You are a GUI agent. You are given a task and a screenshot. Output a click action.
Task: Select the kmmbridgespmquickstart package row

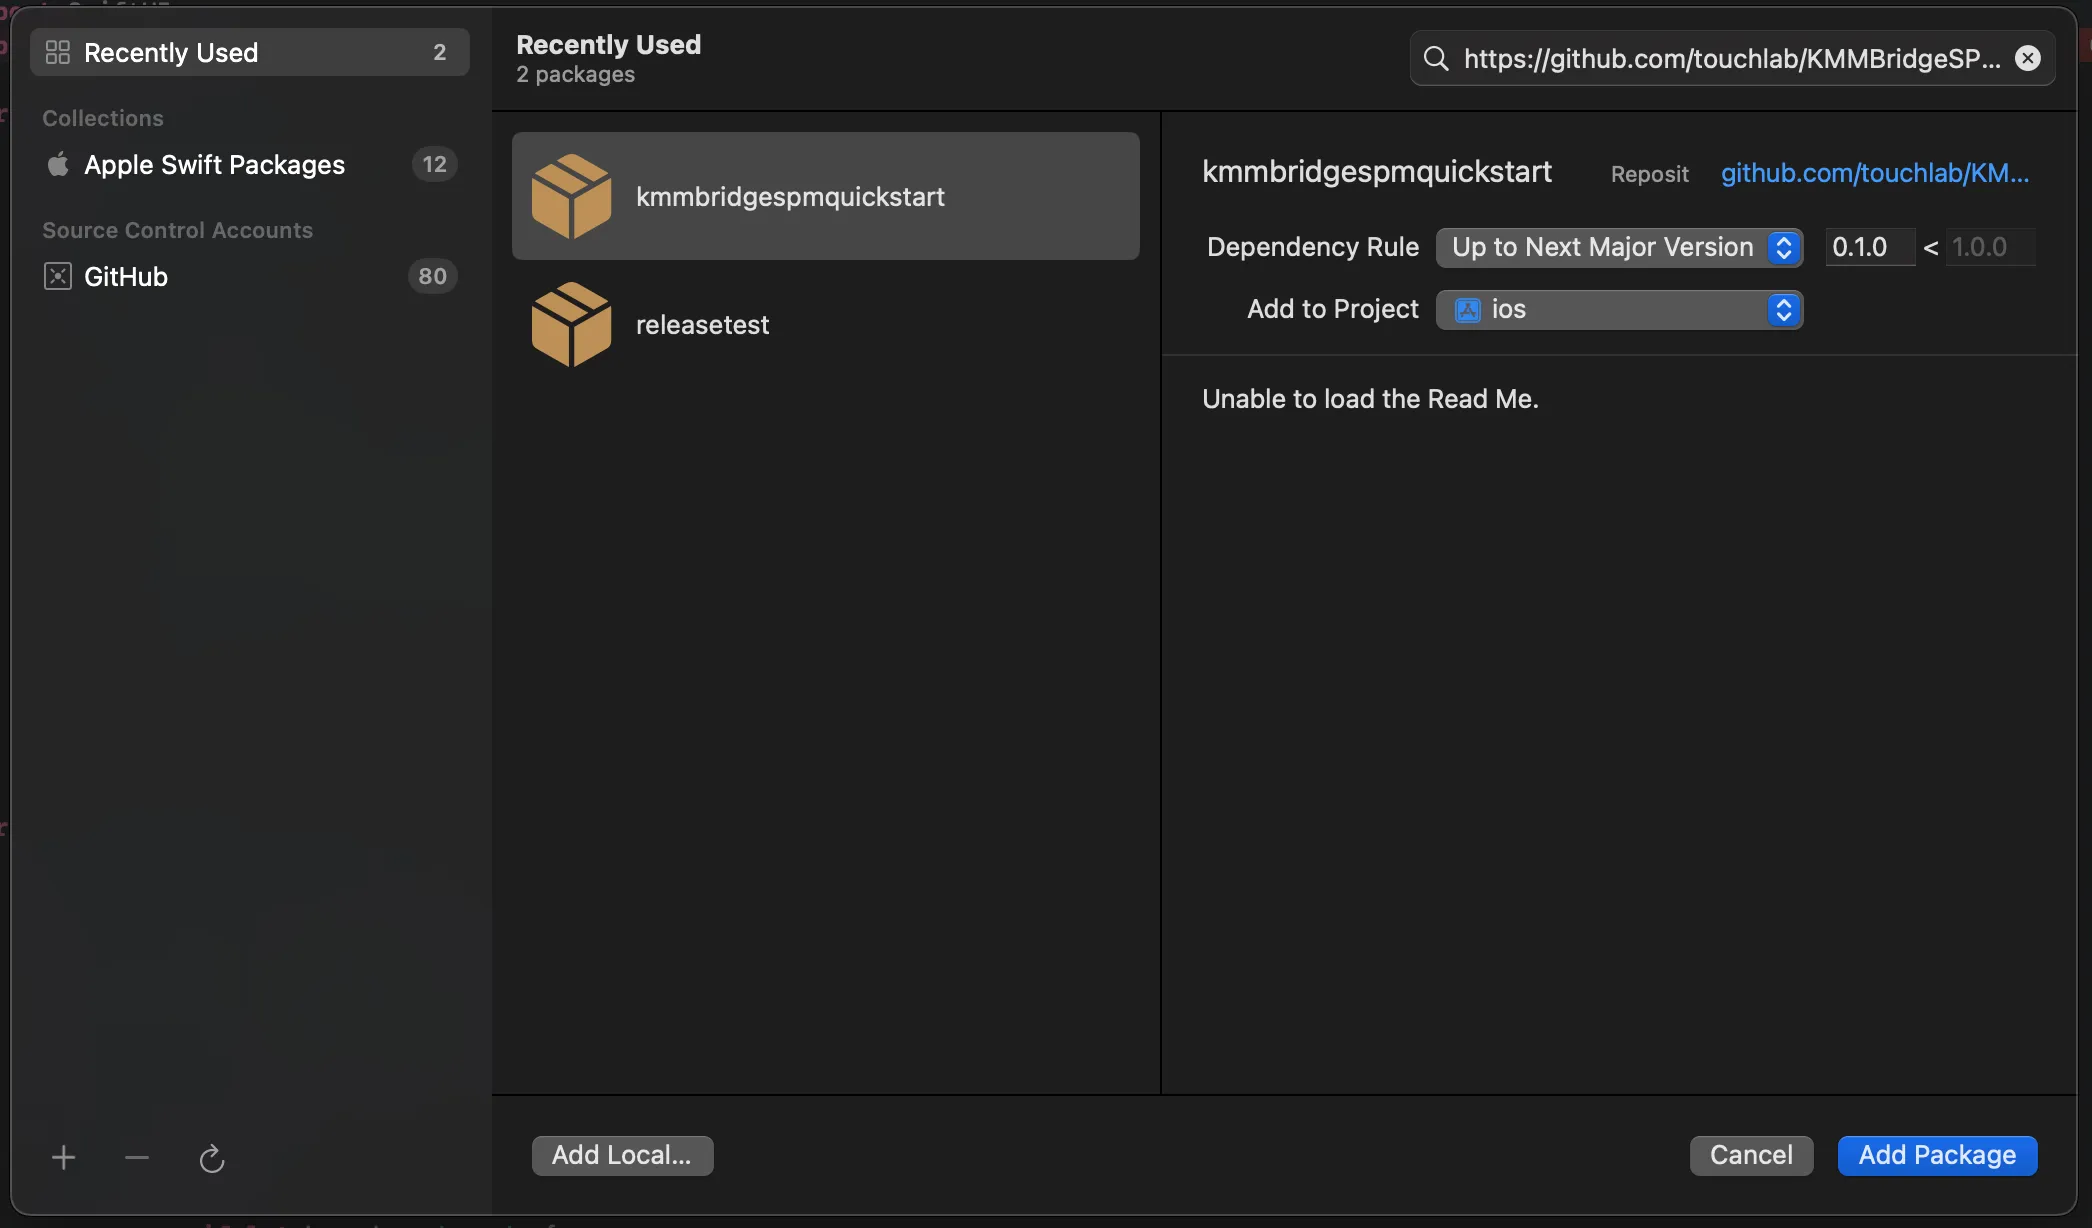click(x=826, y=196)
